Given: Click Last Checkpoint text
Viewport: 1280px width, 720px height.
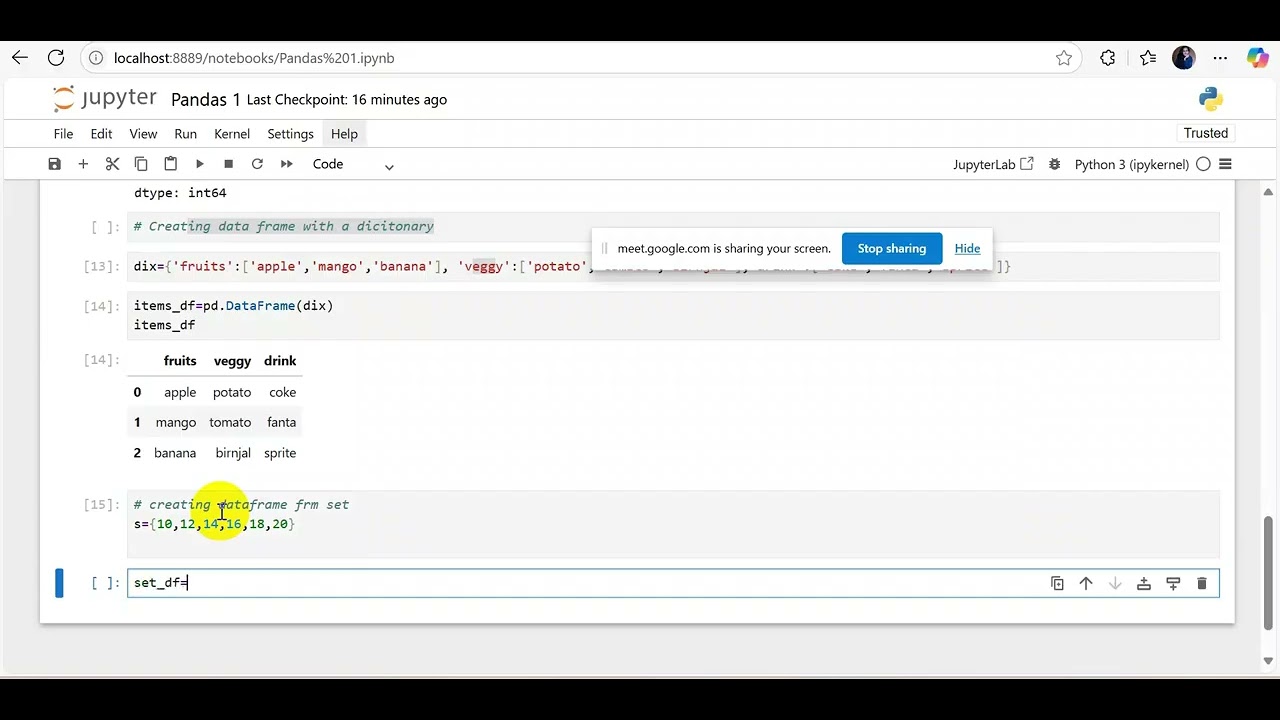Looking at the screenshot, I should pyautogui.click(x=346, y=99).
